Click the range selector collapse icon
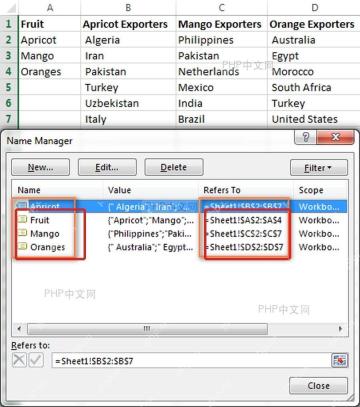Viewport: 360px width, 407px height. tap(340, 361)
